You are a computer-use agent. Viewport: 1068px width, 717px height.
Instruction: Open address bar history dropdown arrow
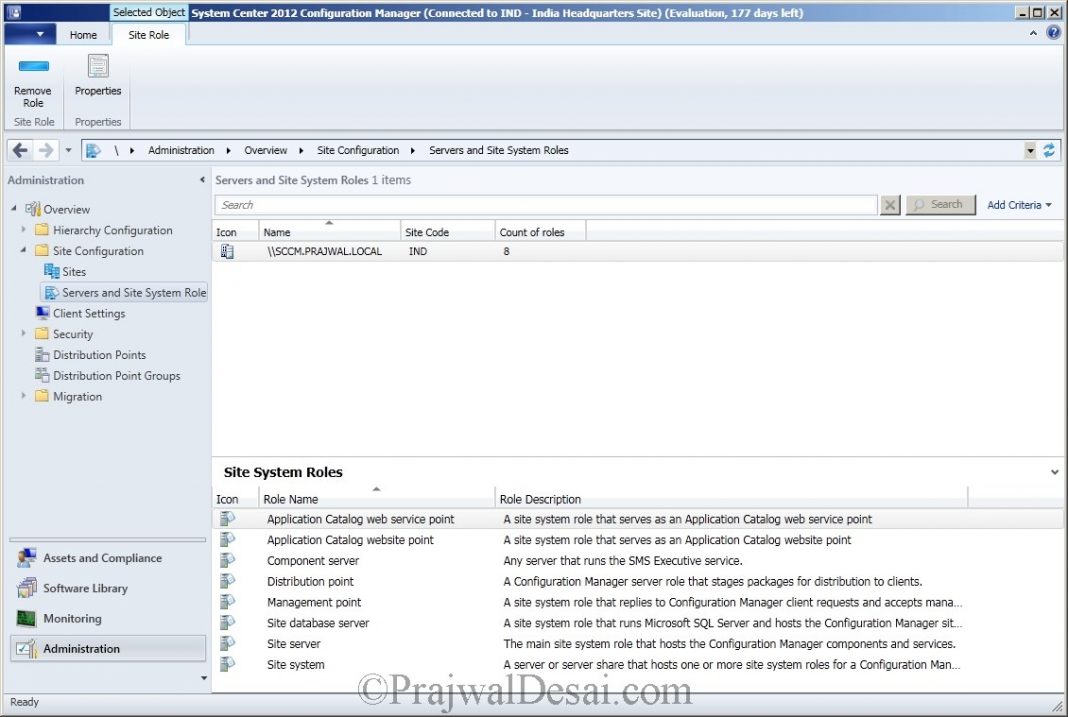(1031, 150)
